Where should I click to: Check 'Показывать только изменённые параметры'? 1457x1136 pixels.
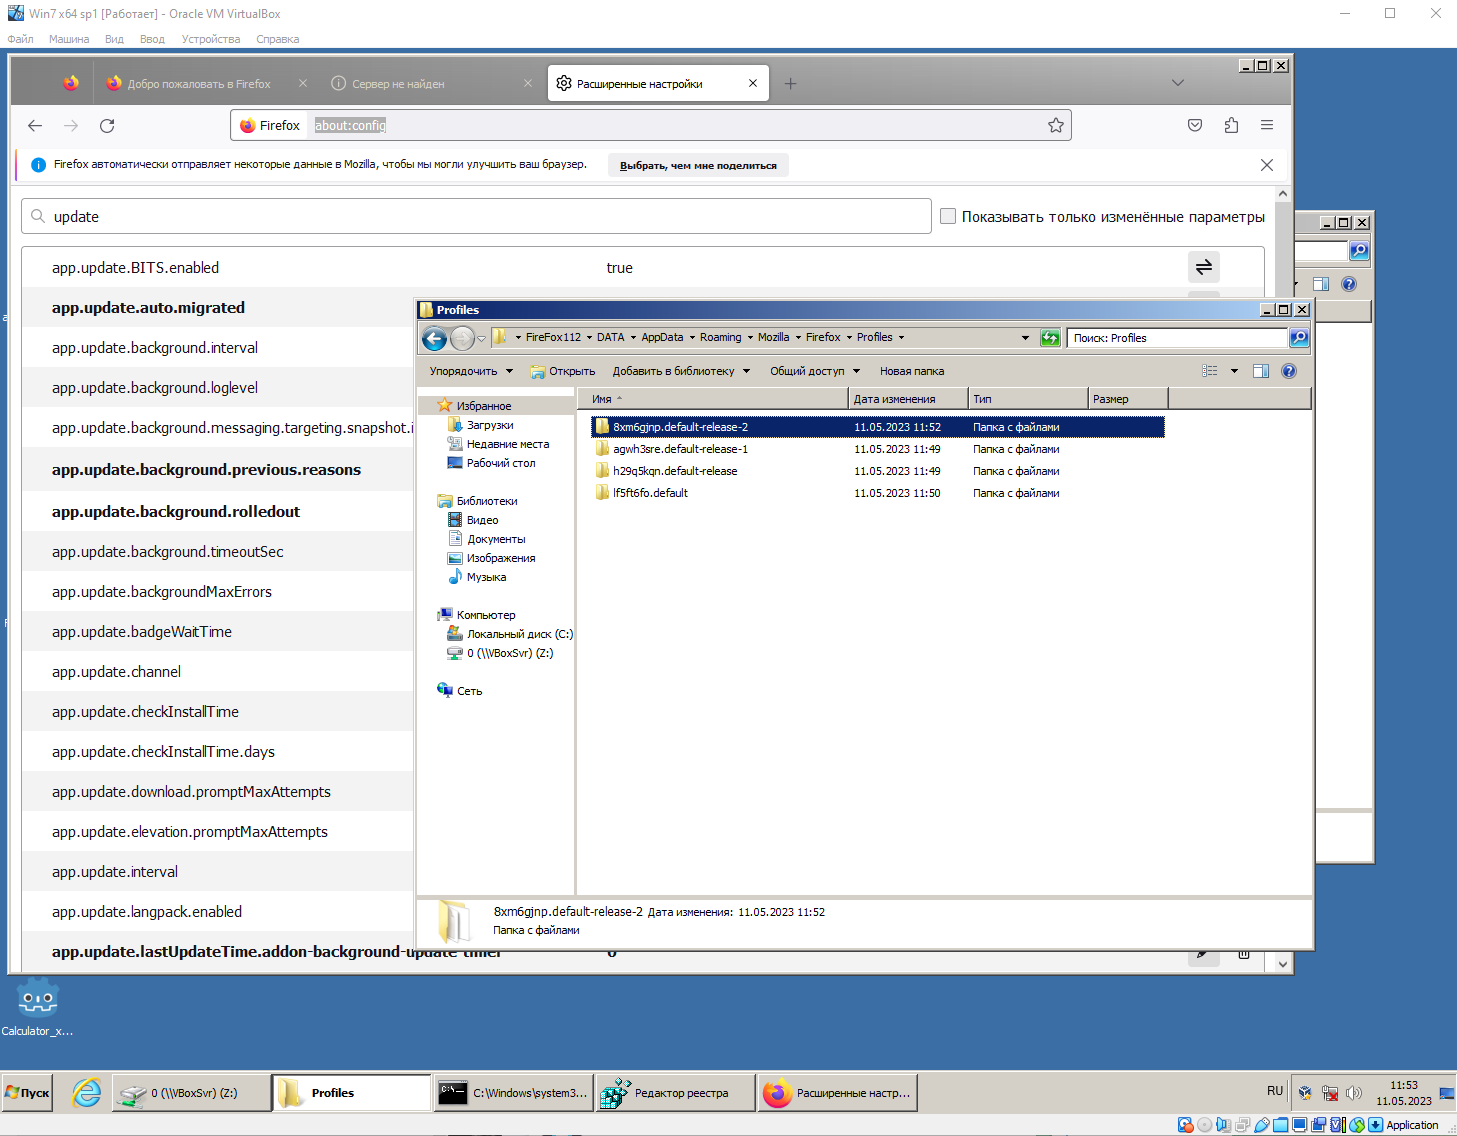tap(948, 216)
